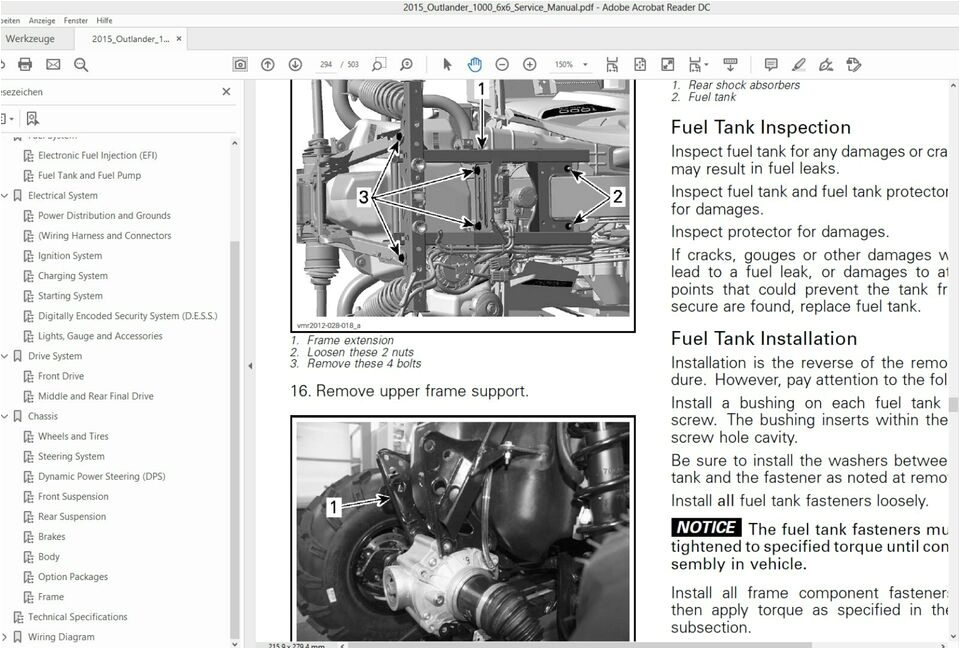This screenshot has height=649, width=960.
Task: Collapse the Electrical System bookmark group
Action: (x=5, y=196)
